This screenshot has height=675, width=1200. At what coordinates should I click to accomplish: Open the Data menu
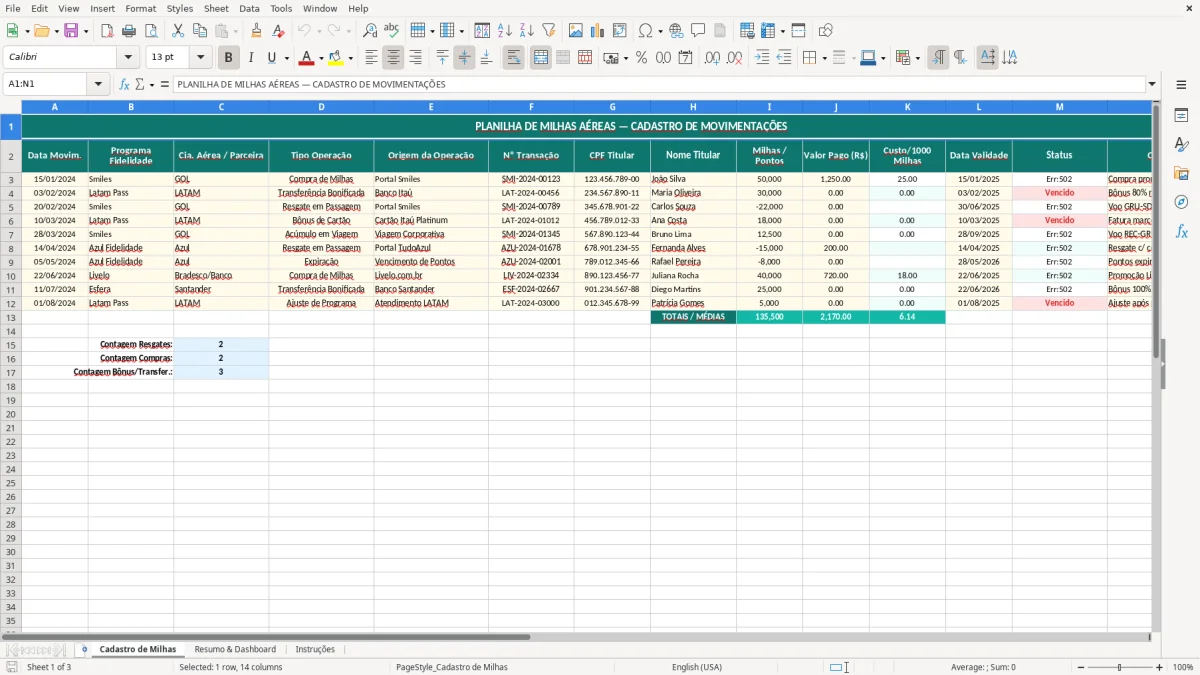249,8
